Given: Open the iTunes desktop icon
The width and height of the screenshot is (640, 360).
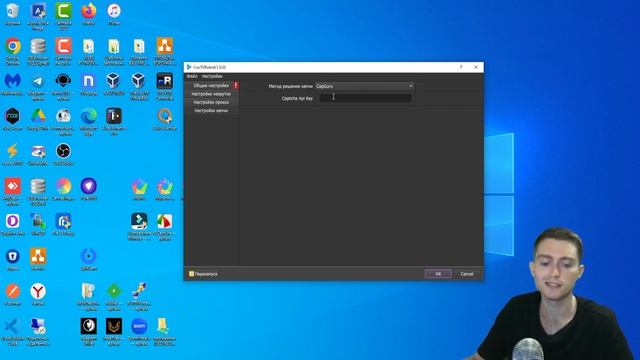Looking at the screenshot, I should [114, 14].
